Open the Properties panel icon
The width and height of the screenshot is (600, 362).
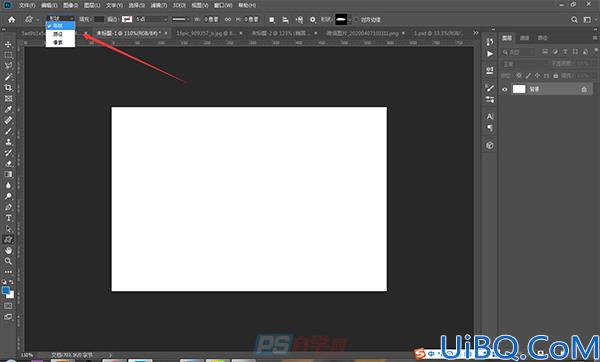tap(490, 70)
